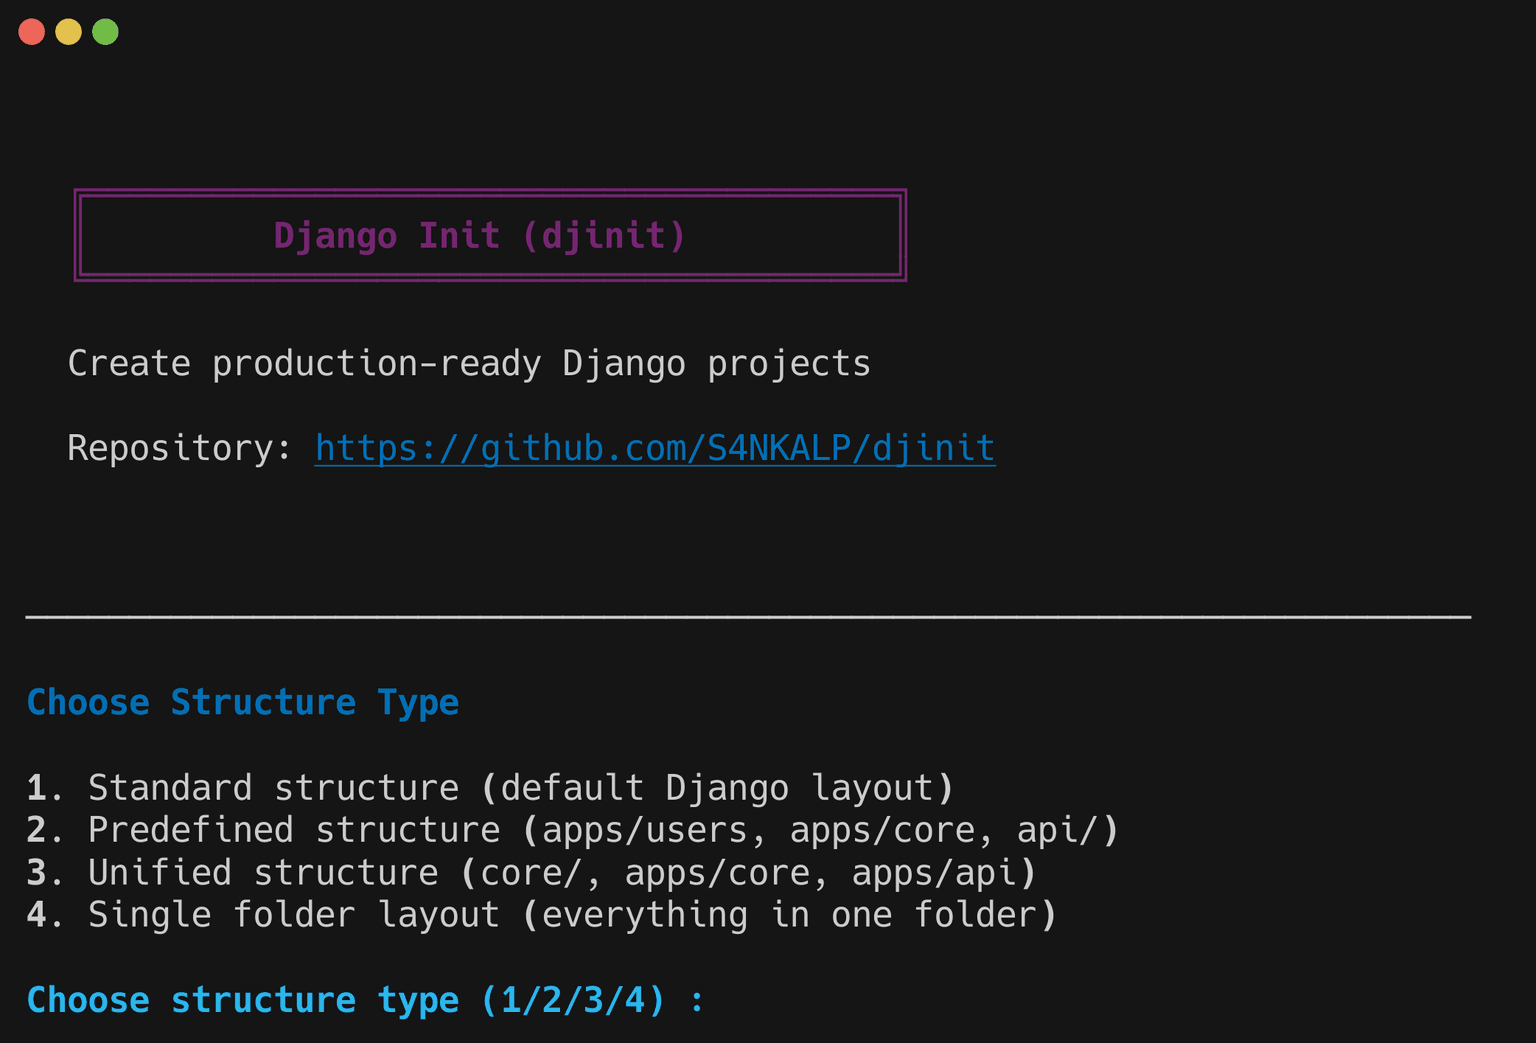Screen dimensions: 1536x1043
Task: Open the djinit GitHub repository link
Action: pyautogui.click(x=654, y=448)
